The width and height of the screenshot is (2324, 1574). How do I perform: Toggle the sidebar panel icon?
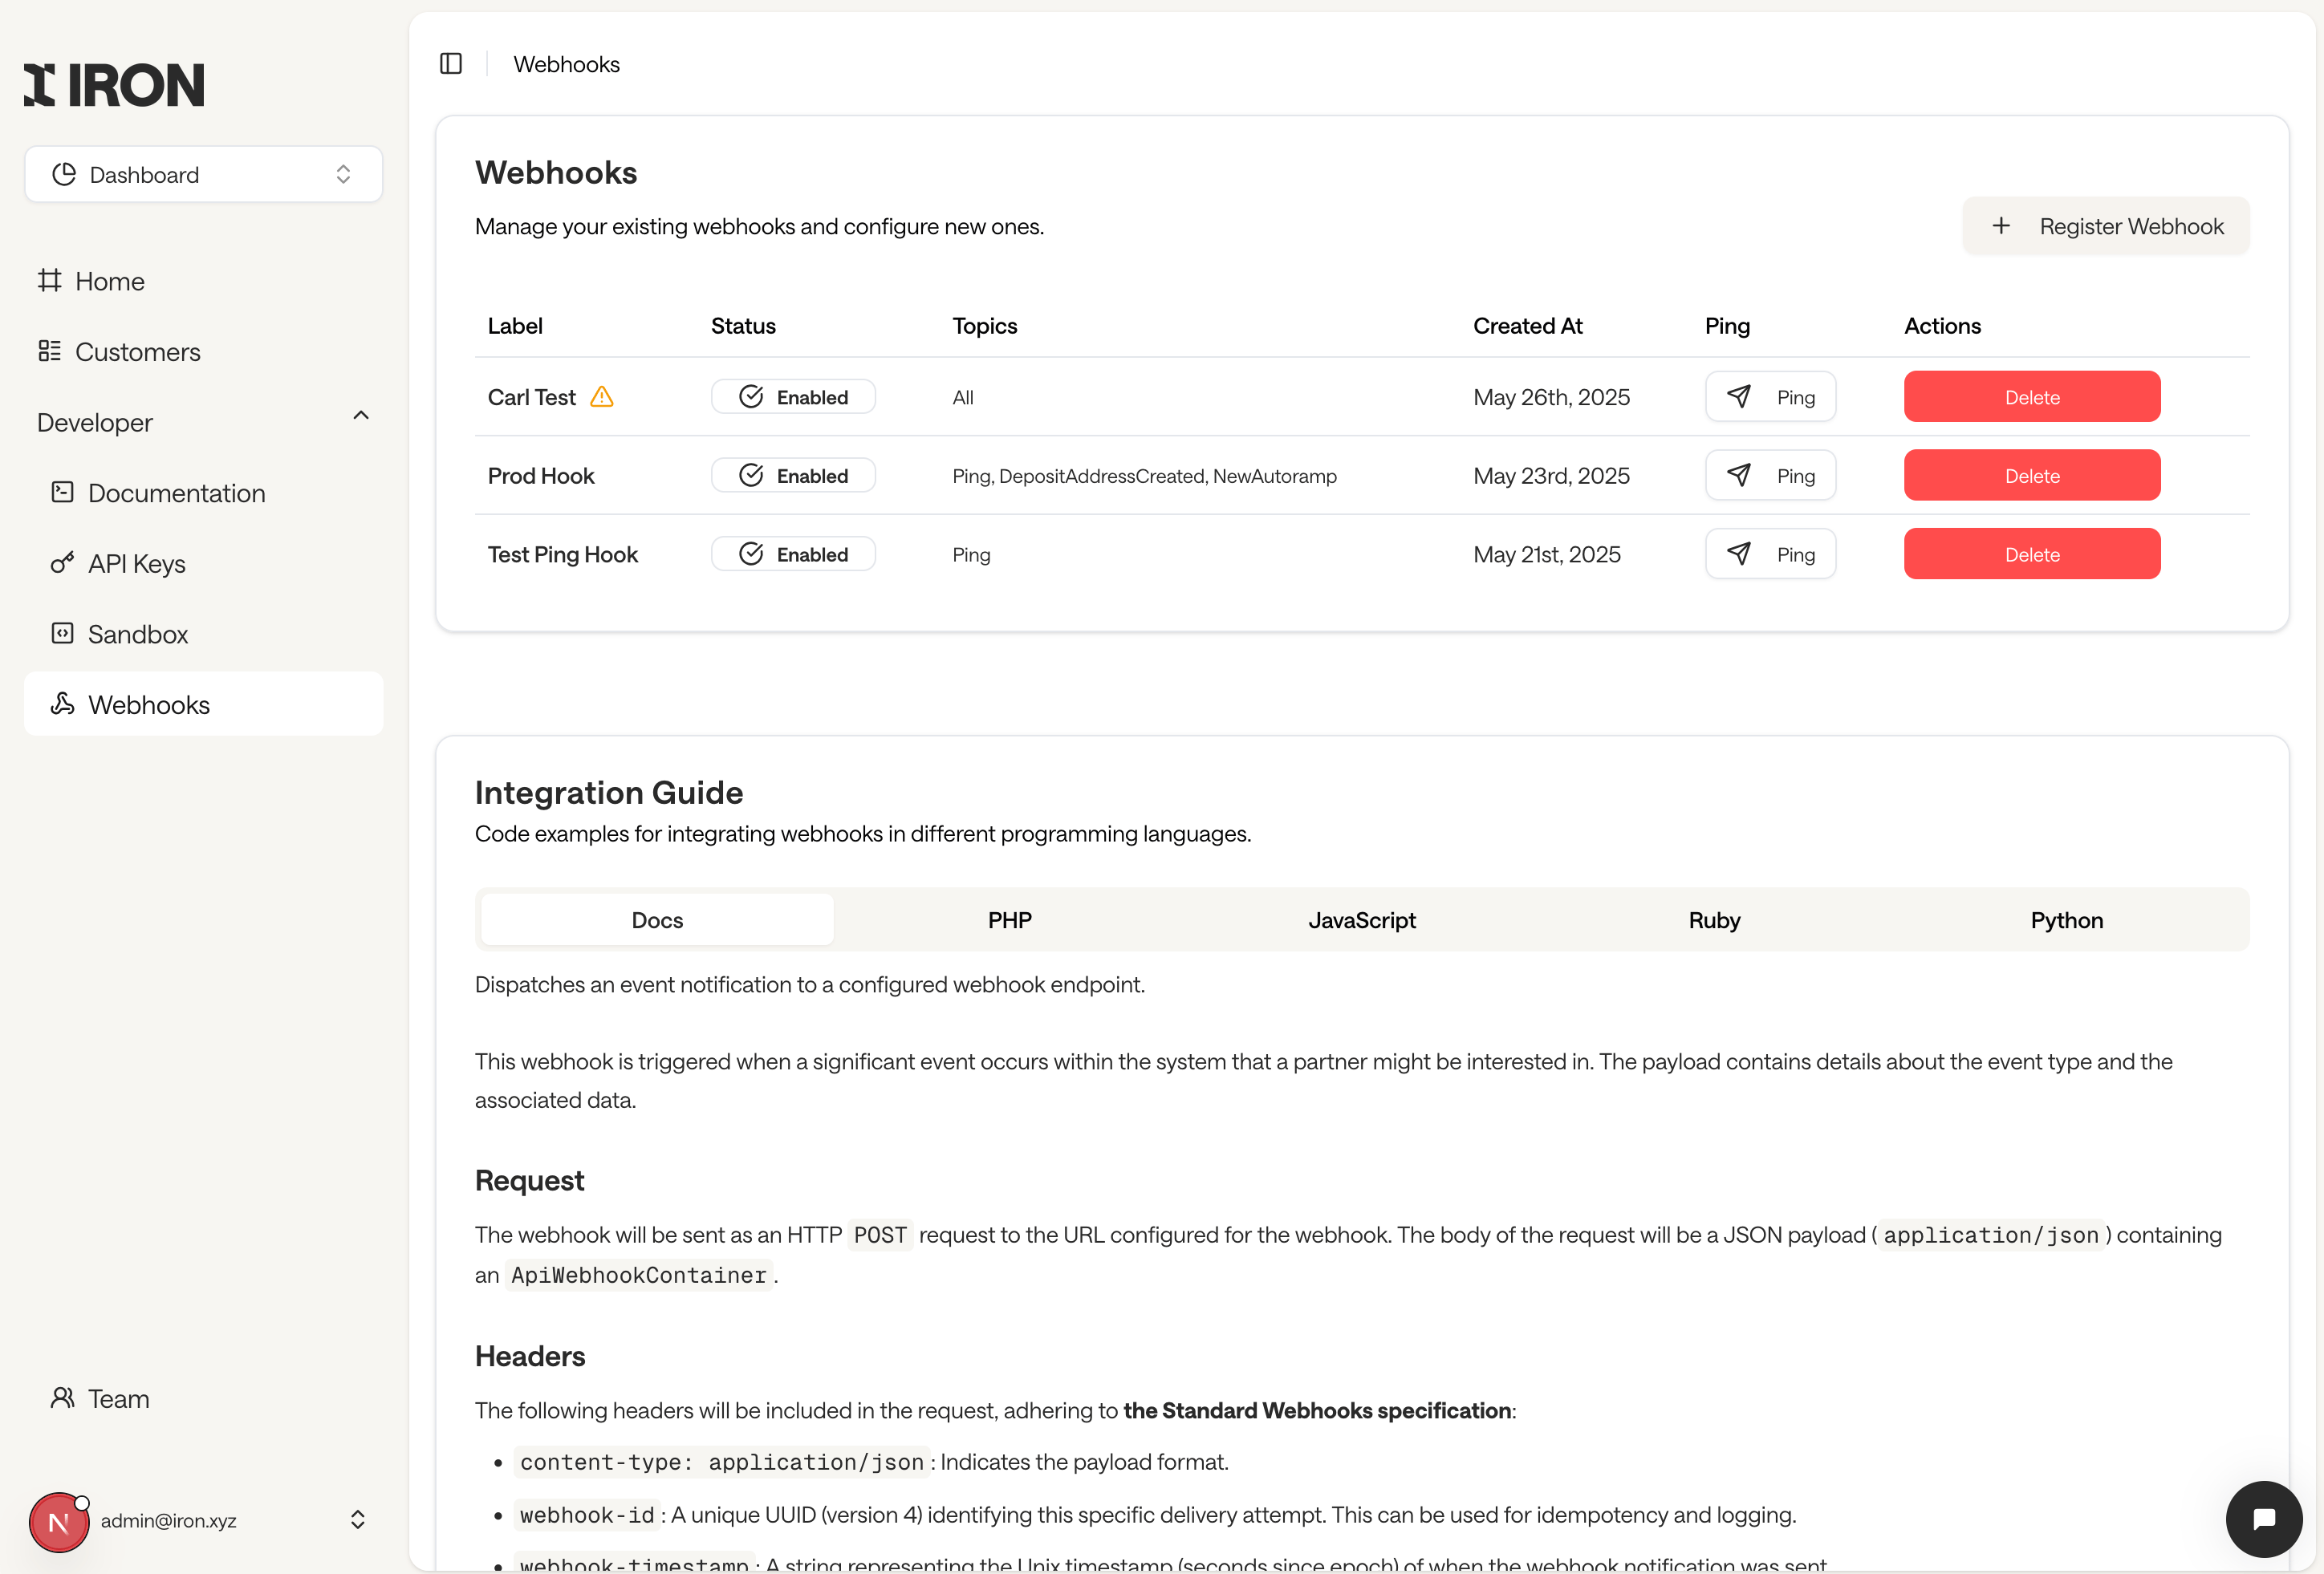click(x=451, y=64)
